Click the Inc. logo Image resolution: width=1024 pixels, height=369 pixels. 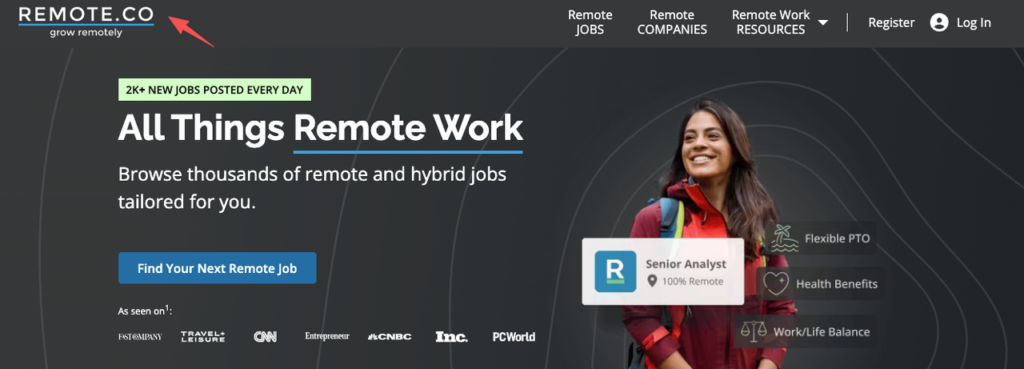451,337
